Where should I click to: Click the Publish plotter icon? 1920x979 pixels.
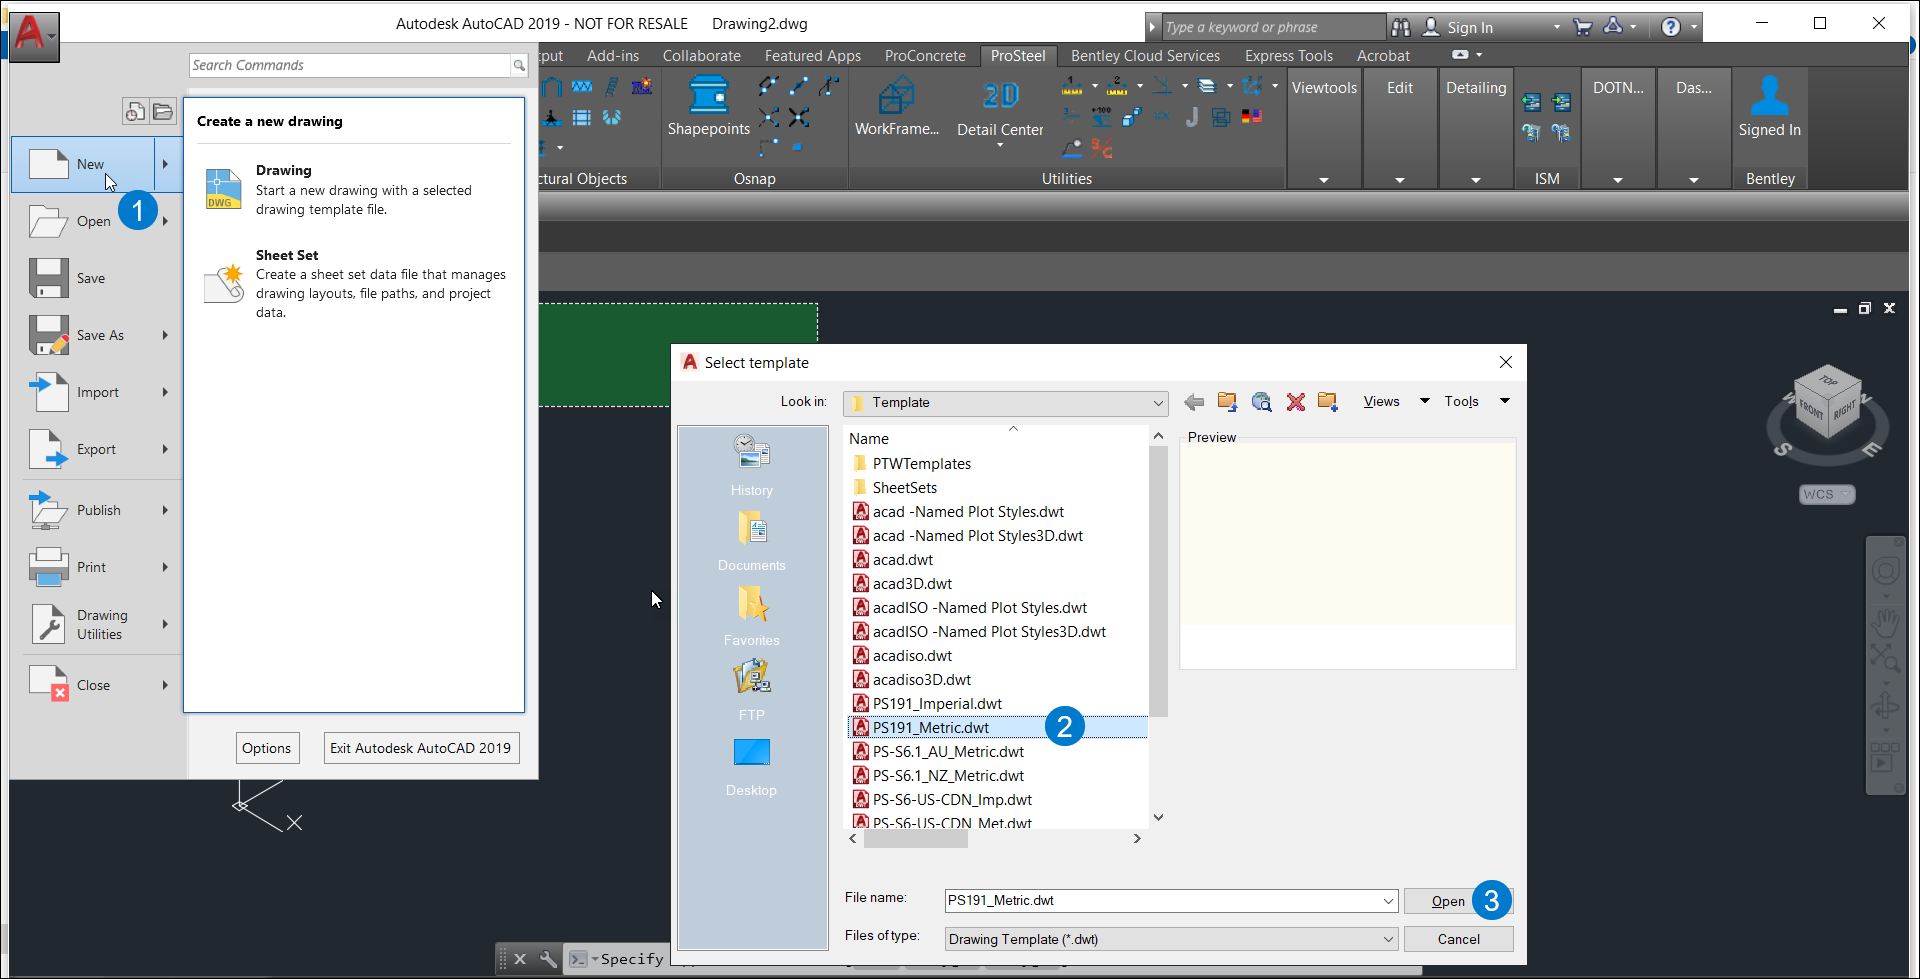48,510
